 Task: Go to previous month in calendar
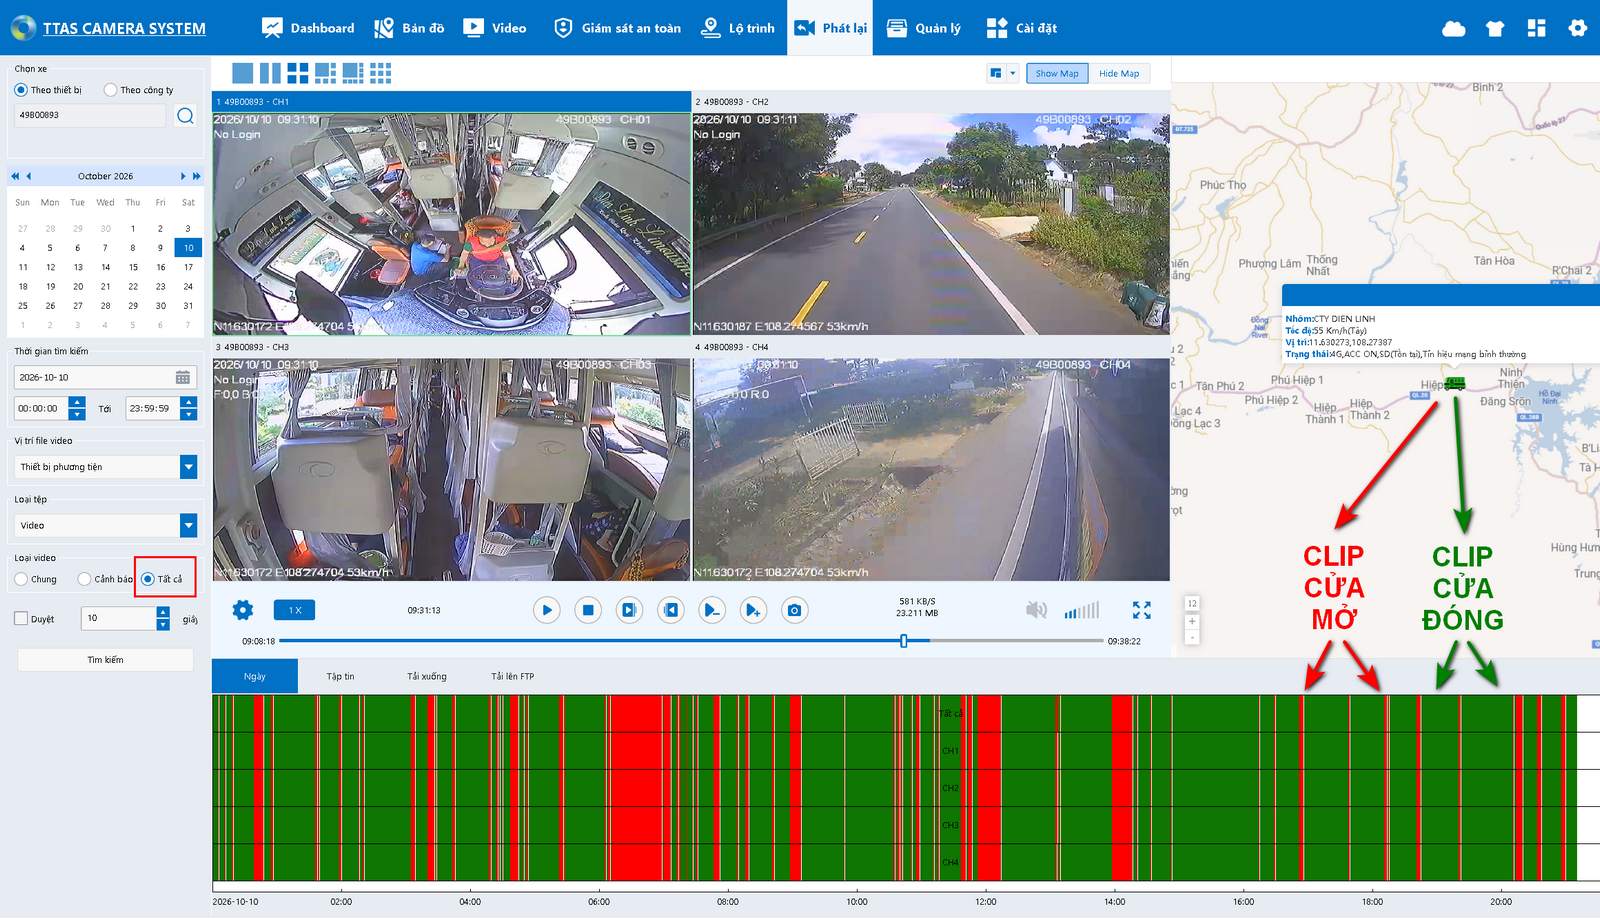click(x=29, y=176)
